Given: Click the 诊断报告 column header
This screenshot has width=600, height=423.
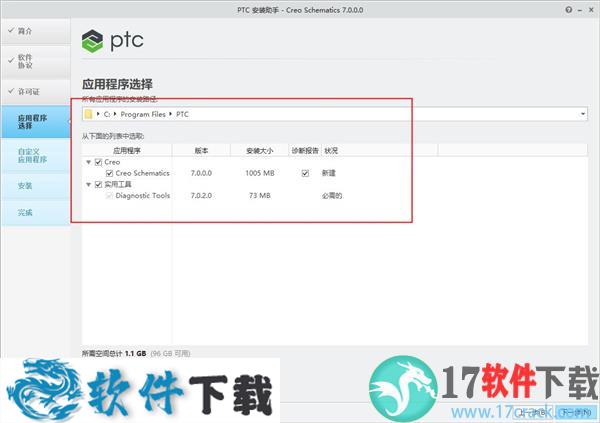Looking at the screenshot, I should [305, 150].
